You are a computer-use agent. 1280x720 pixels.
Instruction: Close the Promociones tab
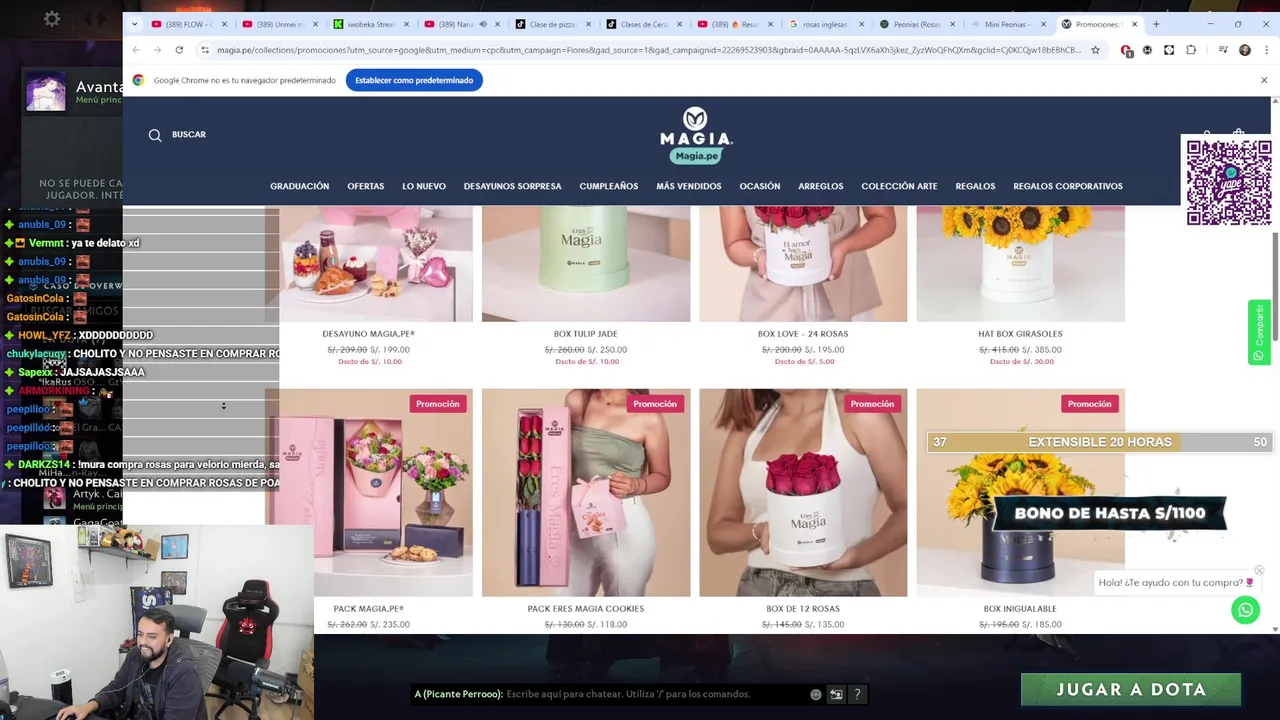pos(1134,24)
